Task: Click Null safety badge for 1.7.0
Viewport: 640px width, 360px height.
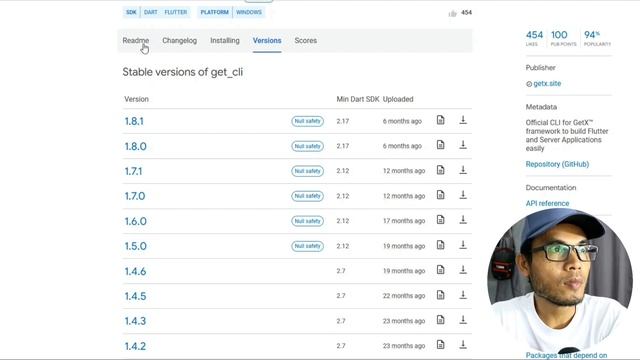Action: tap(307, 196)
